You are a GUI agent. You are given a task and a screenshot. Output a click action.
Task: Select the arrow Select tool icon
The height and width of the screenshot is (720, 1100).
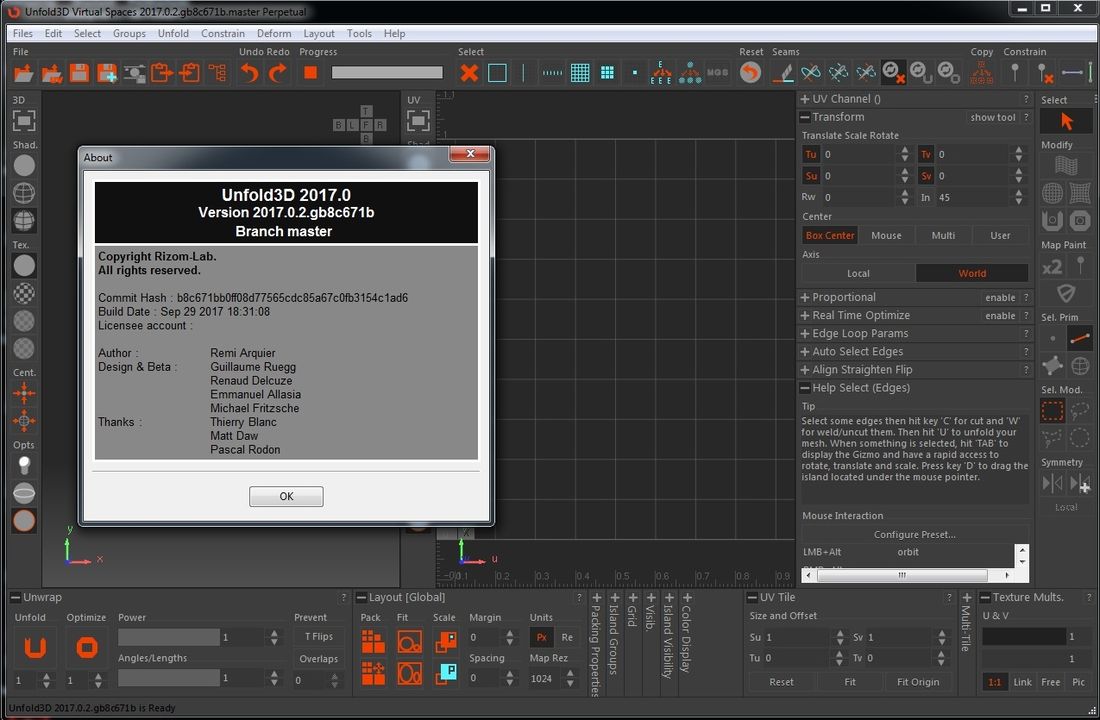pyautogui.click(x=1066, y=121)
